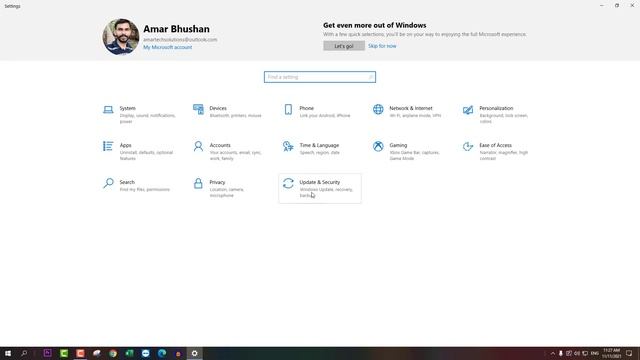Open the System settings category
The width and height of the screenshot is (640, 360).
point(140,115)
